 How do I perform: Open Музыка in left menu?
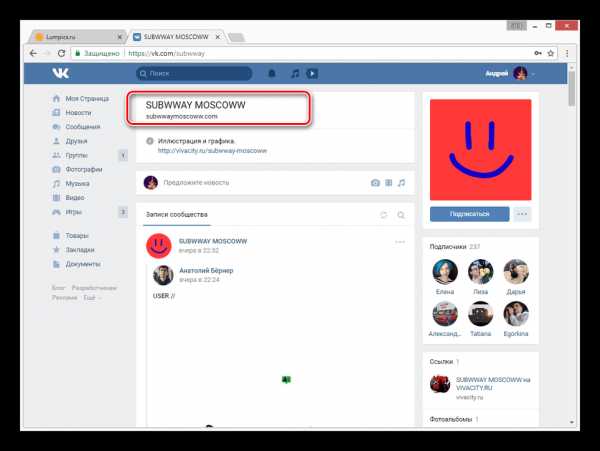pos(77,183)
